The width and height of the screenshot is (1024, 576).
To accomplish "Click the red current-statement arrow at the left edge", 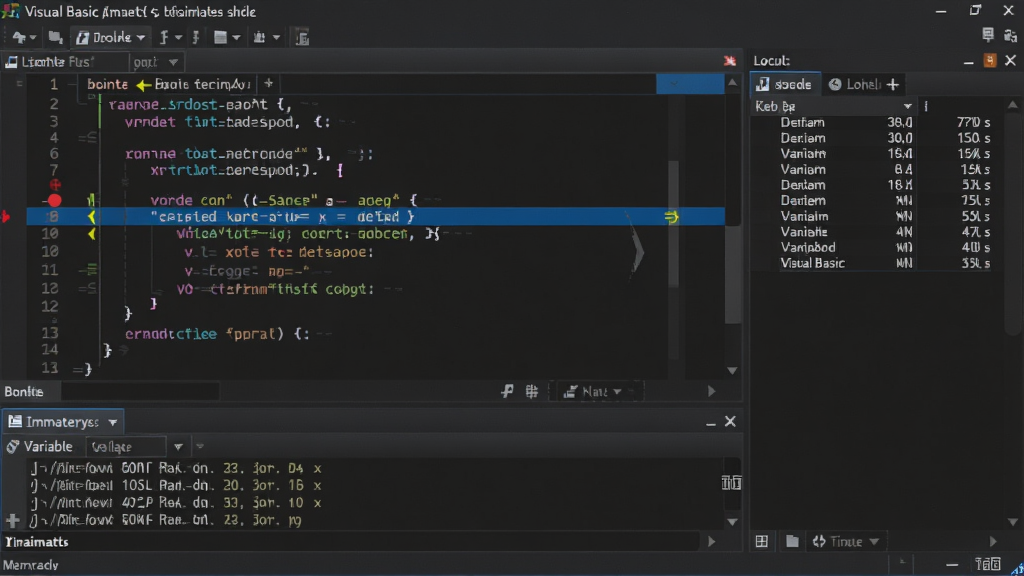I will coord(6,217).
